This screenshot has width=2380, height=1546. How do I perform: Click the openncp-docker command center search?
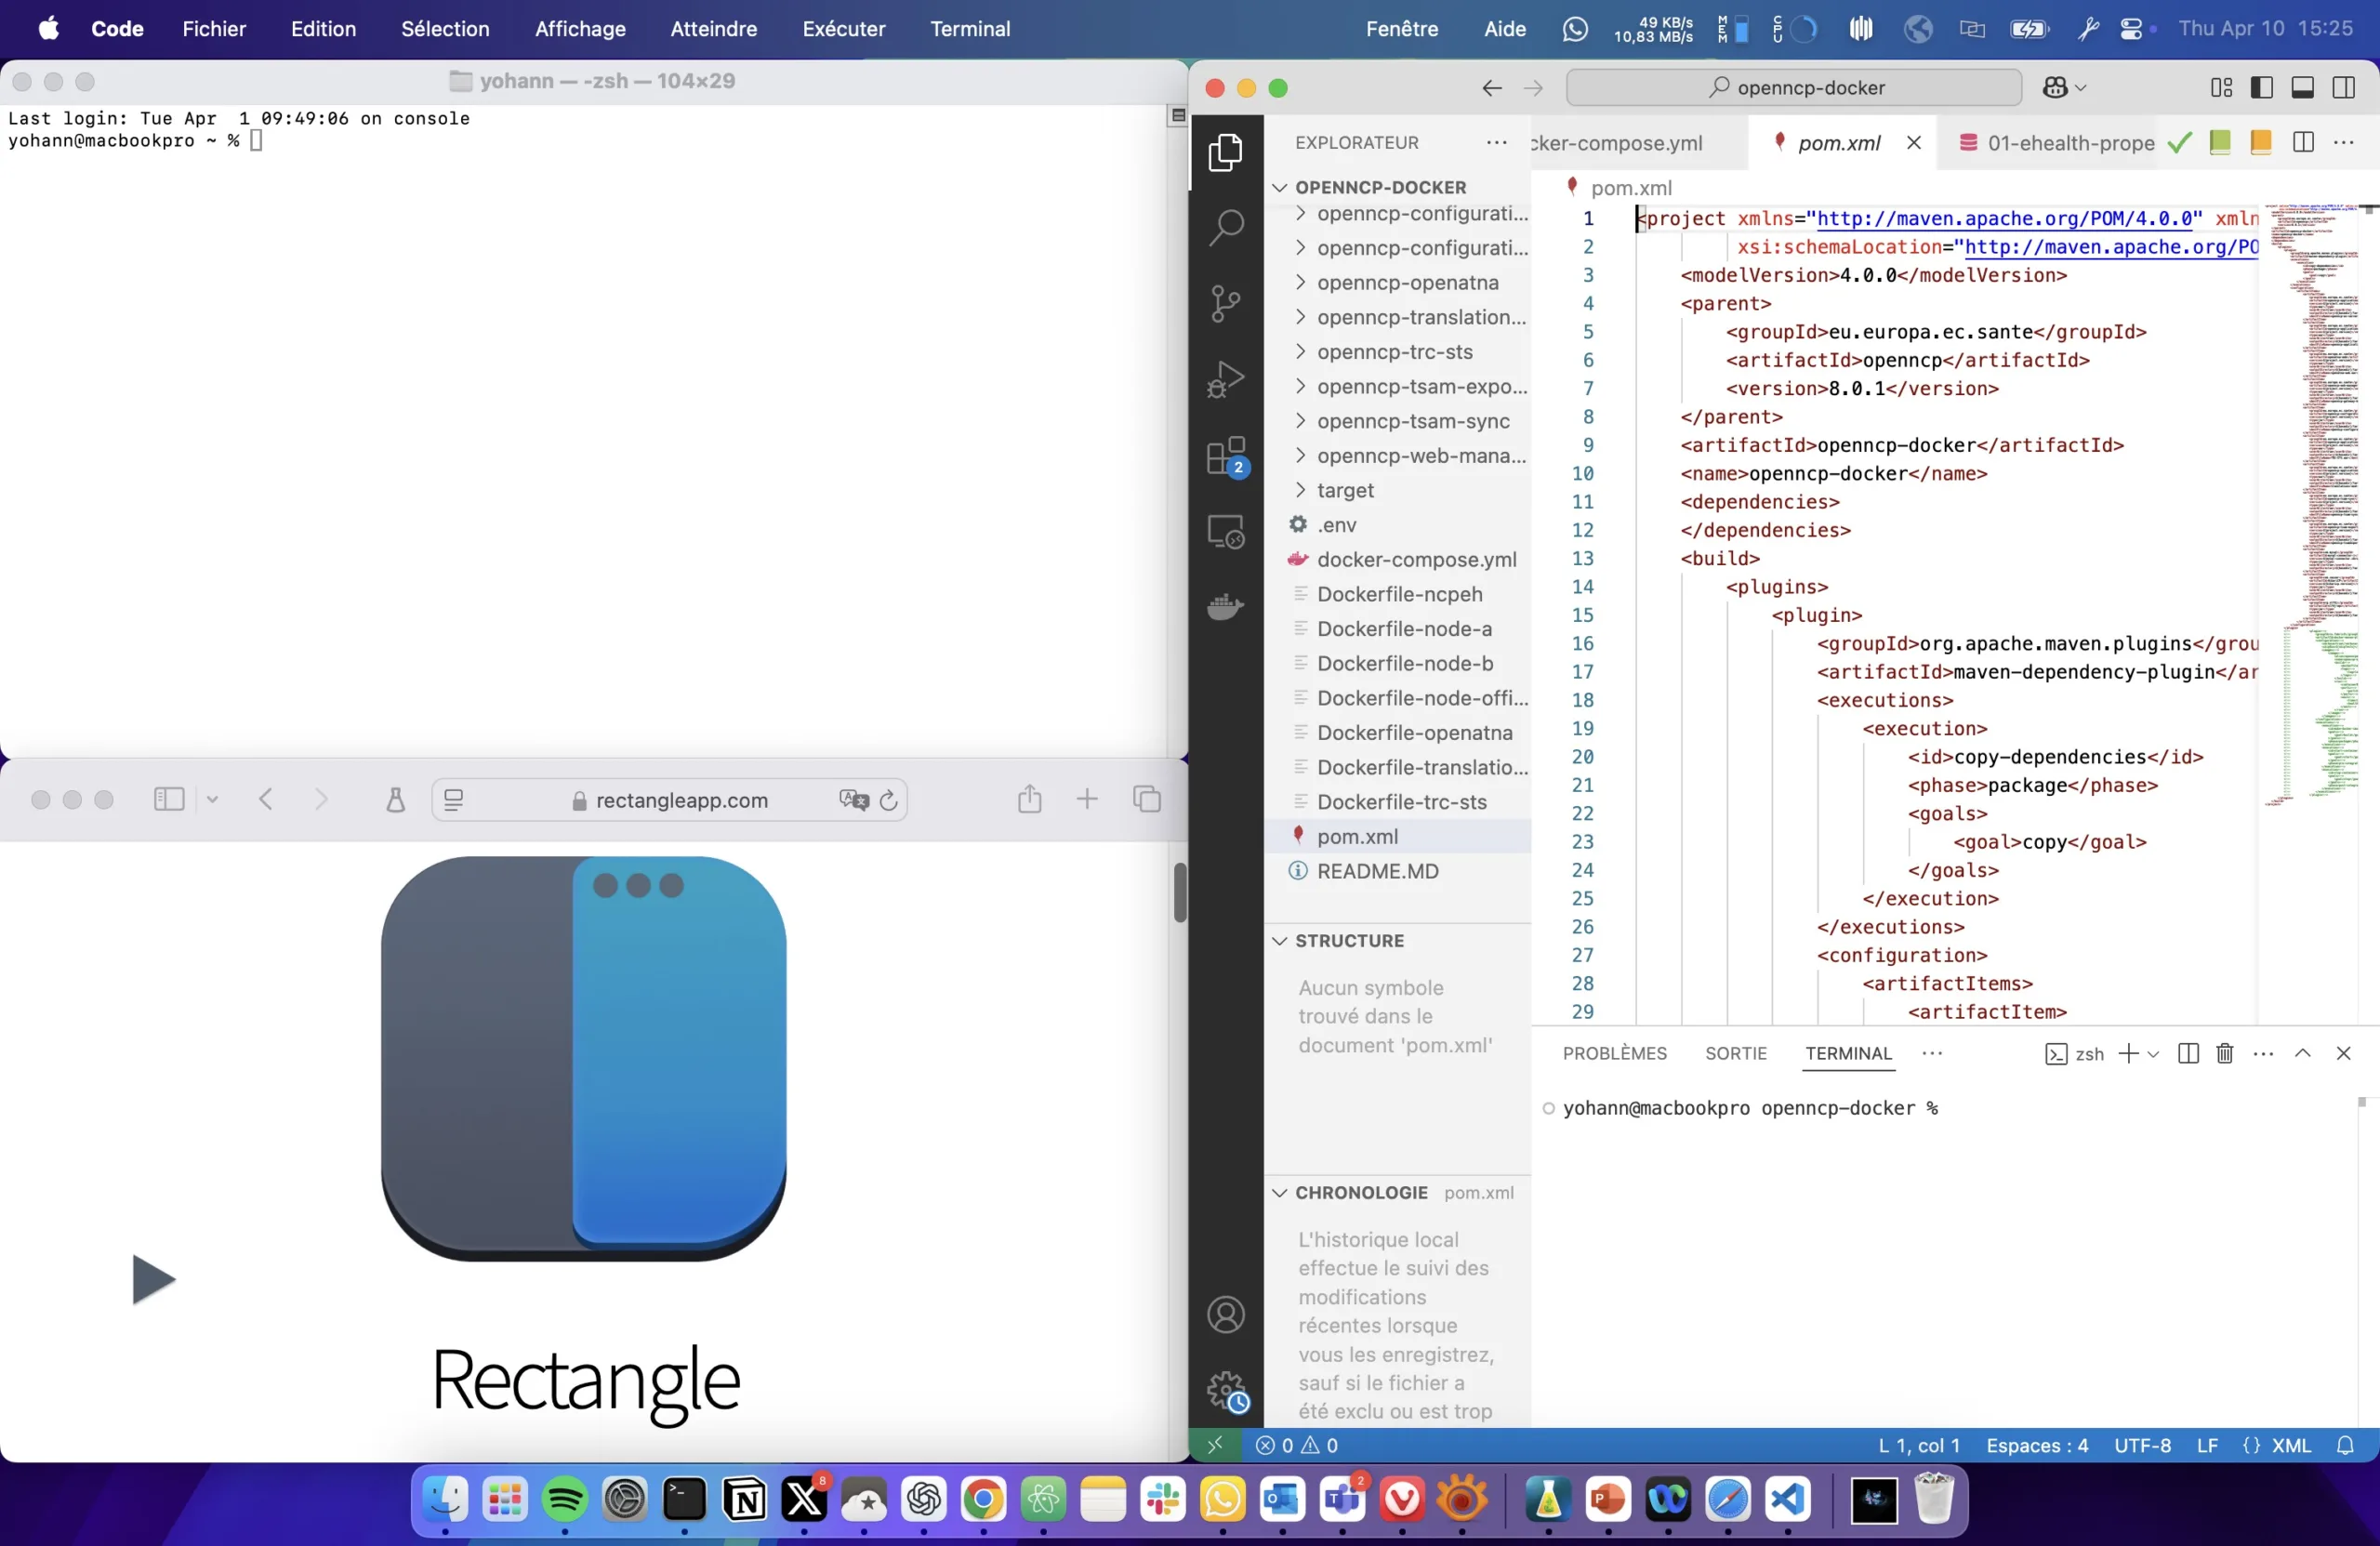coord(1793,88)
